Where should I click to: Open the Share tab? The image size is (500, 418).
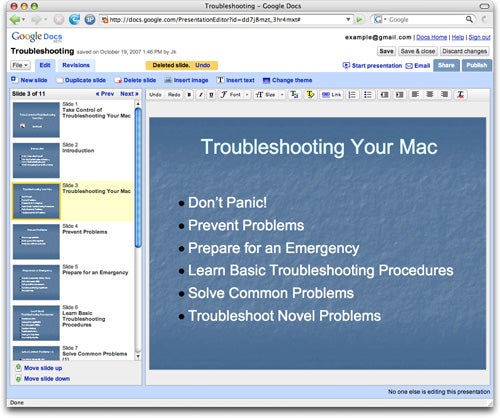pyautogui.click(x=446, y=65)
